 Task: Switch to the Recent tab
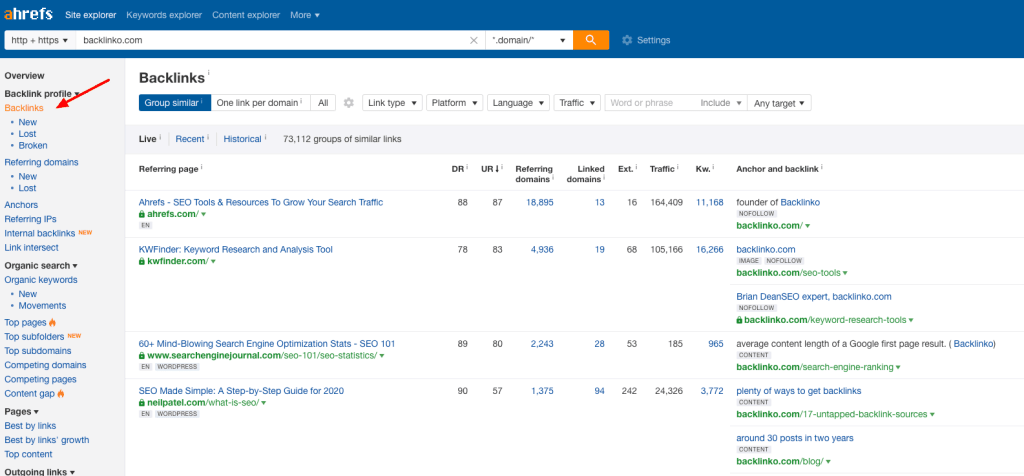189,139
